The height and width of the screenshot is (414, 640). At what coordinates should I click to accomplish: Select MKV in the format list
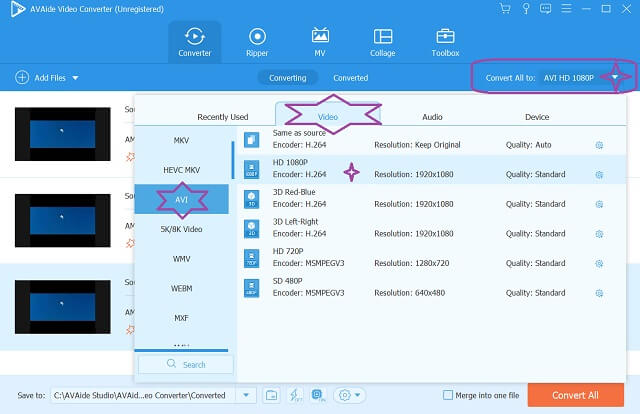click(181, 140)
